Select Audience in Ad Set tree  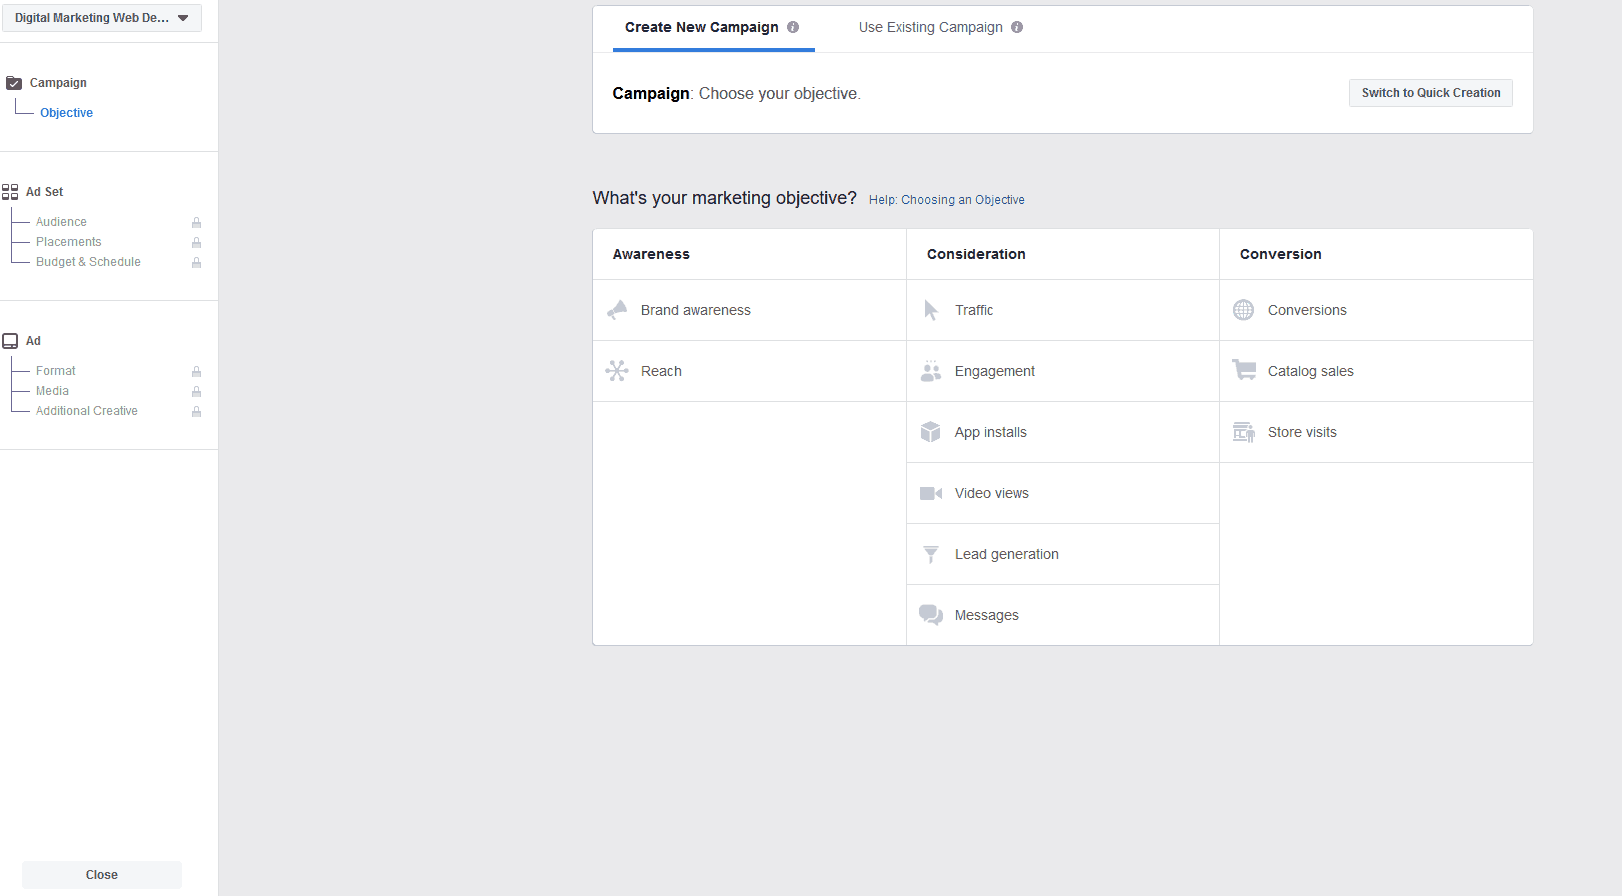pyautogui.click(x=61, y=222)
